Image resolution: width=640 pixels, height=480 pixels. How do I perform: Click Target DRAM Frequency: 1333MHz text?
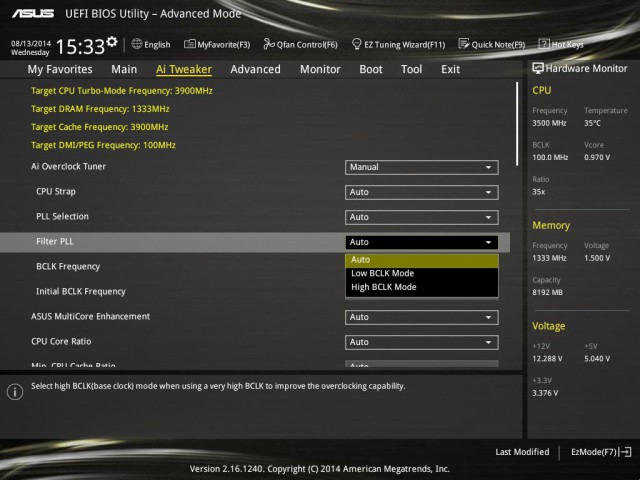tap(100, 109)
